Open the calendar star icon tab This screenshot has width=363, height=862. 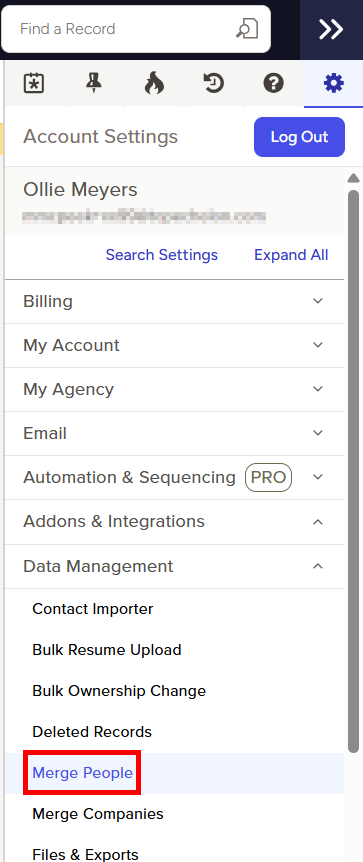coord(34,84)
